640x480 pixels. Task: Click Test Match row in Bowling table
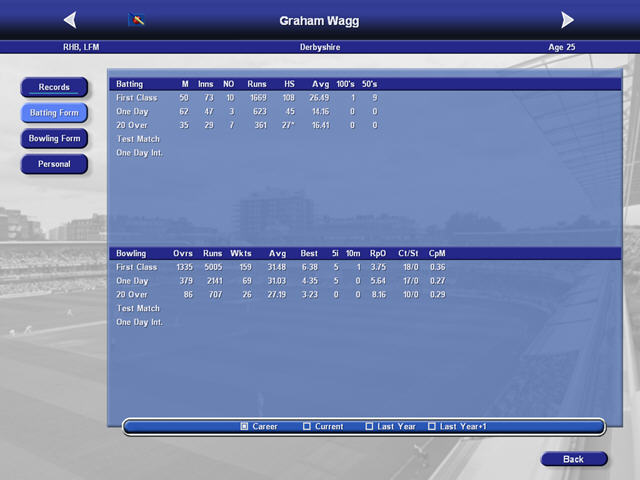point(138,308)
